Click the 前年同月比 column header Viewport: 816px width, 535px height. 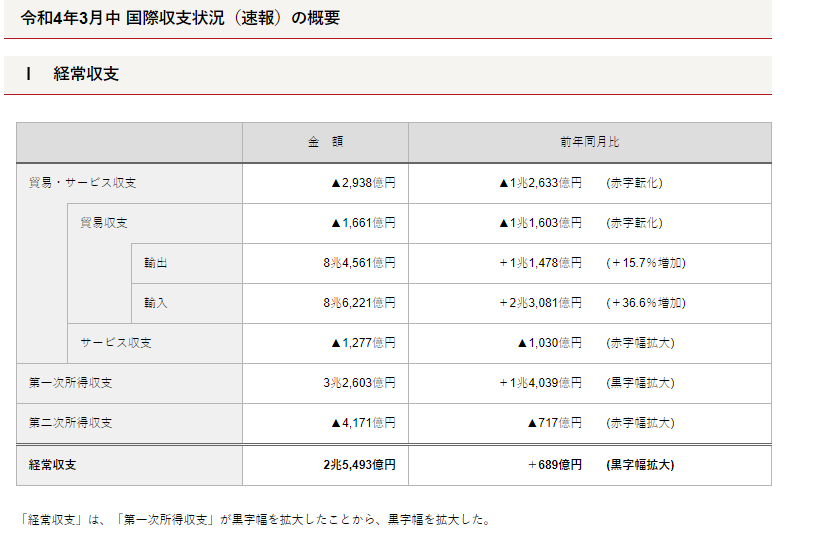(589, 142)
